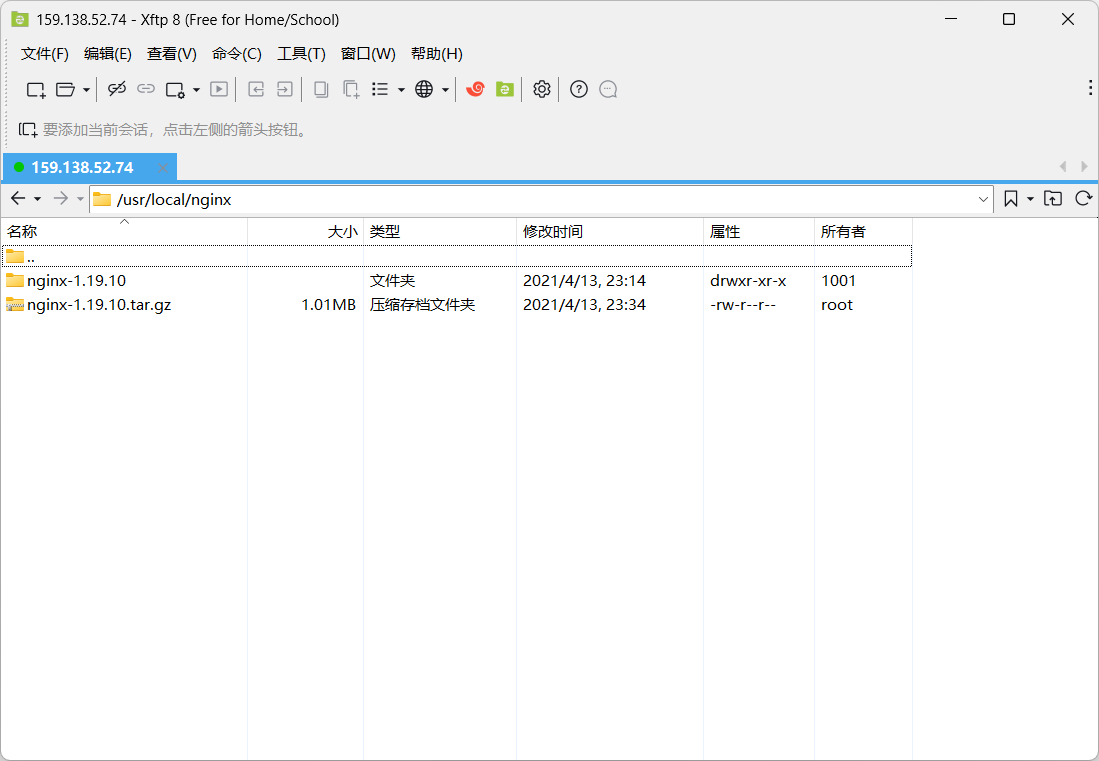Launch Xshell via red swirl icon

[475, 89]
